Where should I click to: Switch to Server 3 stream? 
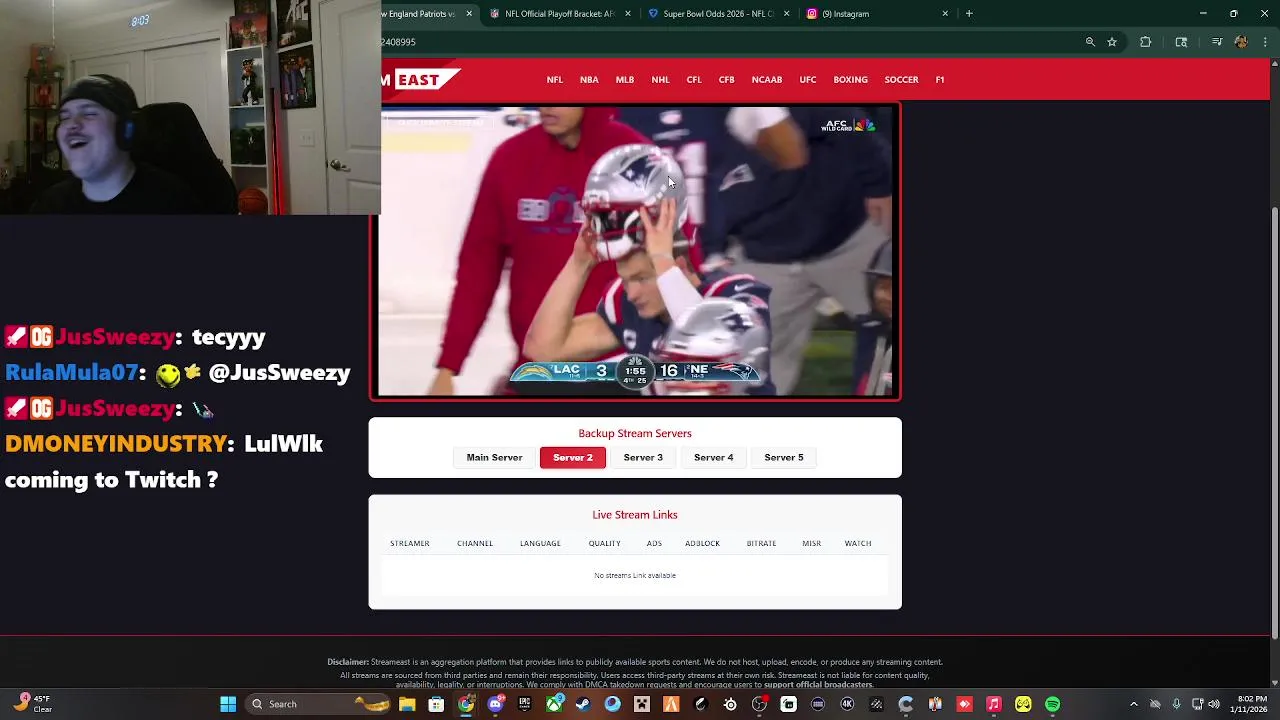coord(643,458)
